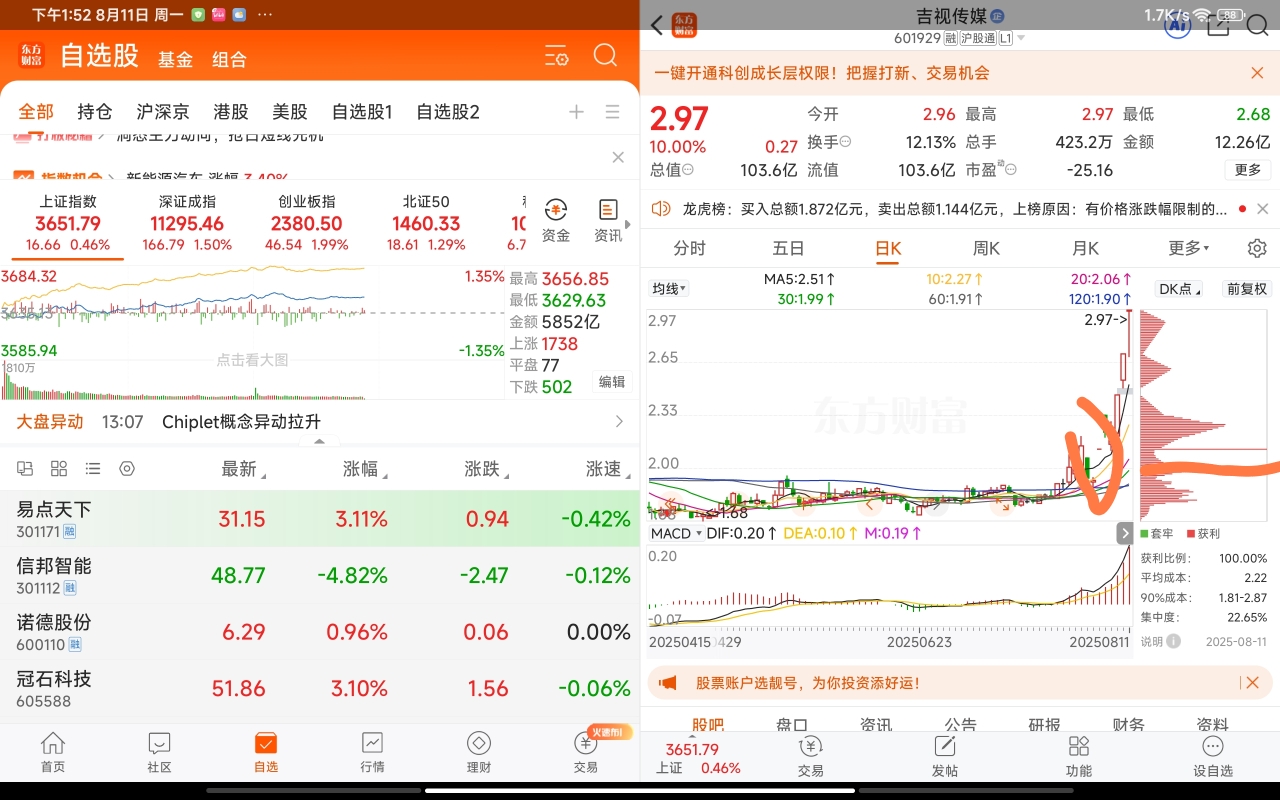This screenshot has width=1280, height=800.
Task: Go to 首页 home in bottom bar
Action: [x=53, y=753]
